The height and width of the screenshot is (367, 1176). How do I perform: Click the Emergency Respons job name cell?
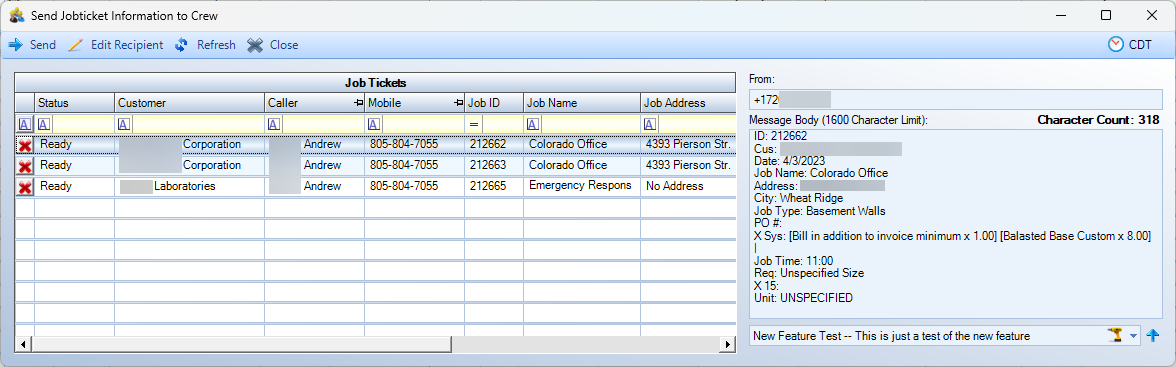(x=582, y=185)
